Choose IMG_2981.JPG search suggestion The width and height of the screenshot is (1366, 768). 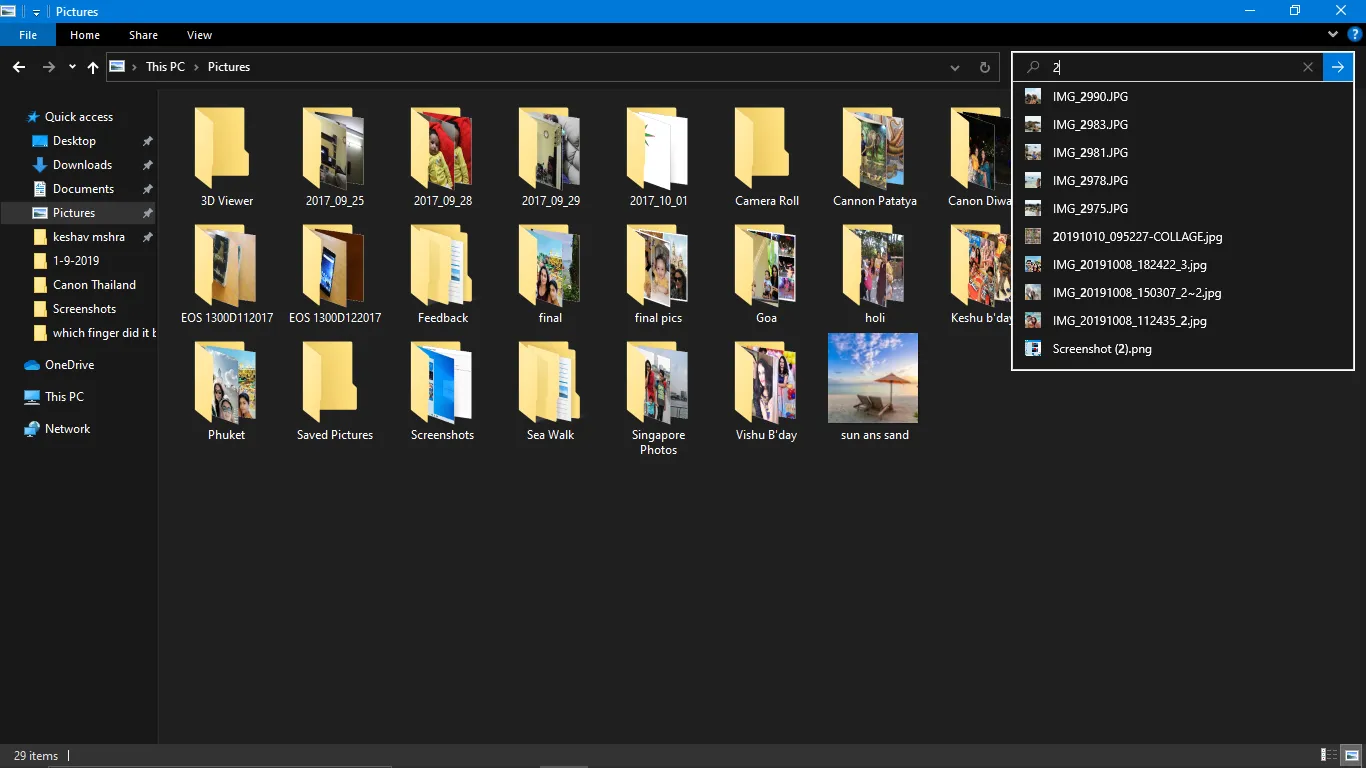point(1183,153)
